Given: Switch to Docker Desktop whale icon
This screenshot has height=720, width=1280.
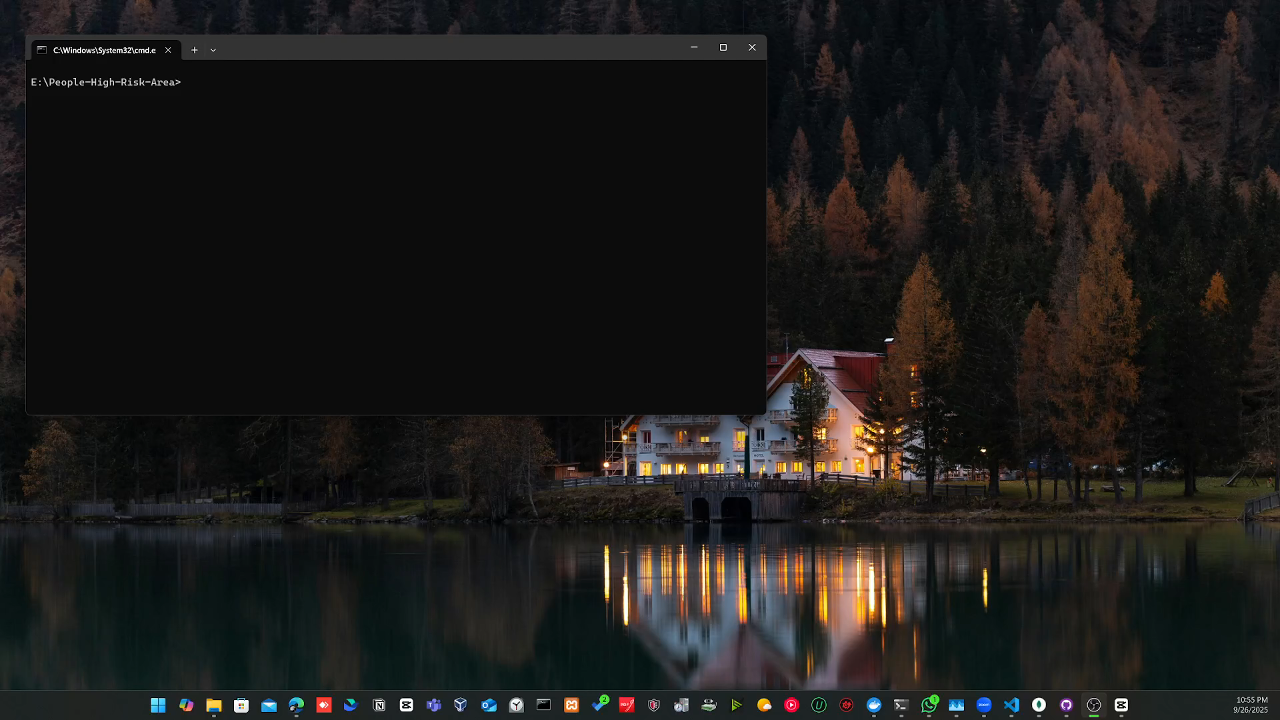Looking at the screenshot, I should coord(874,705).
